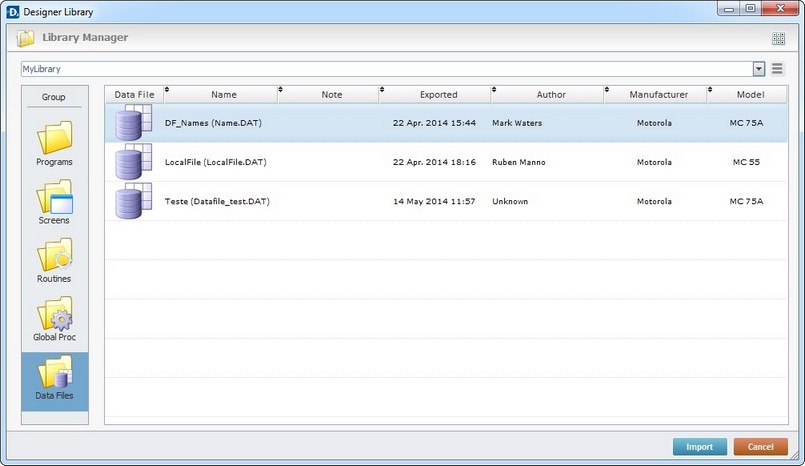Screen dimensions: 805x466
Task: Sort list by Author column header
Action: [551, 94]
